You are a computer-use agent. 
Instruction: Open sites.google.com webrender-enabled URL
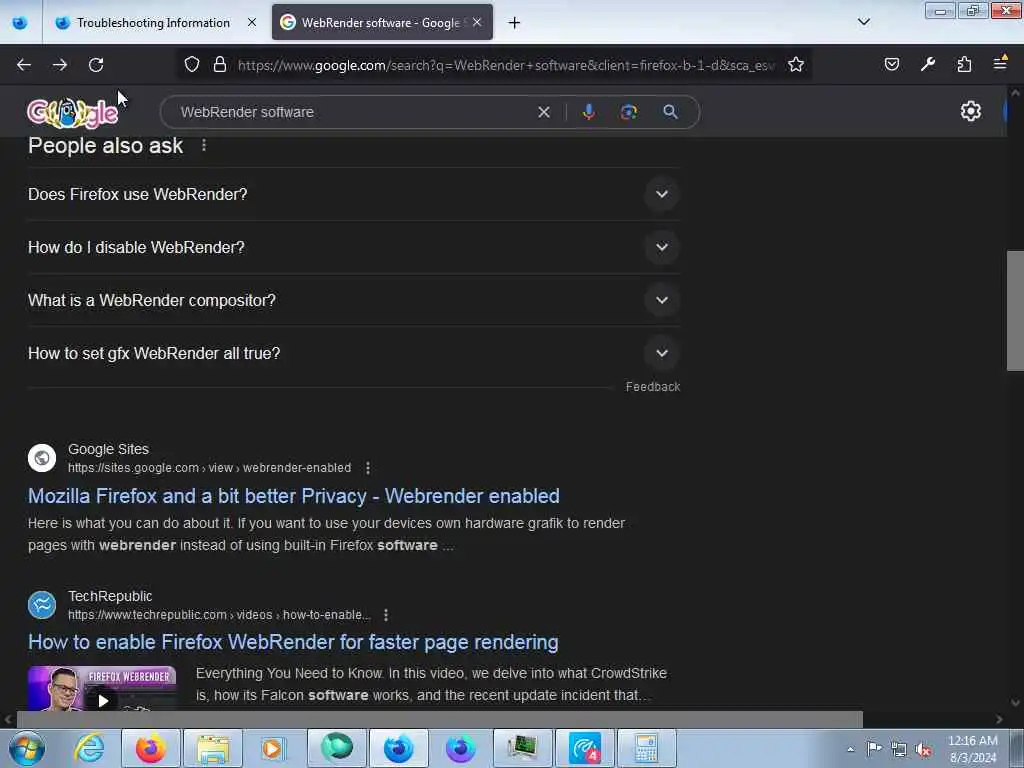[x=209, y=468]
